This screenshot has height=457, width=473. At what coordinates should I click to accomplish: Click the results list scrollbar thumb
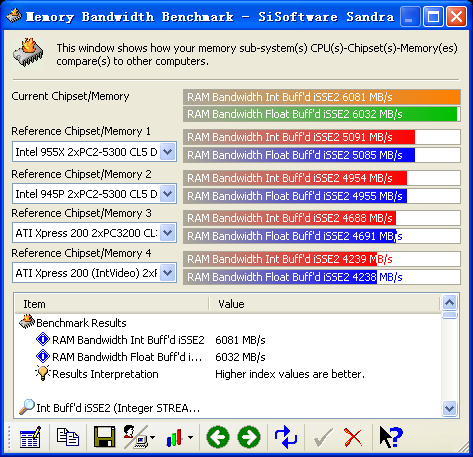450,315
